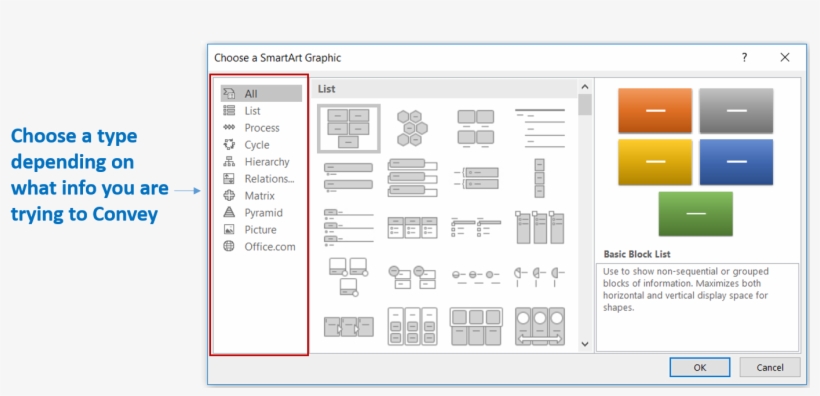
Task: Choose the framed three squares with captions layout
Action: [475, 326]
